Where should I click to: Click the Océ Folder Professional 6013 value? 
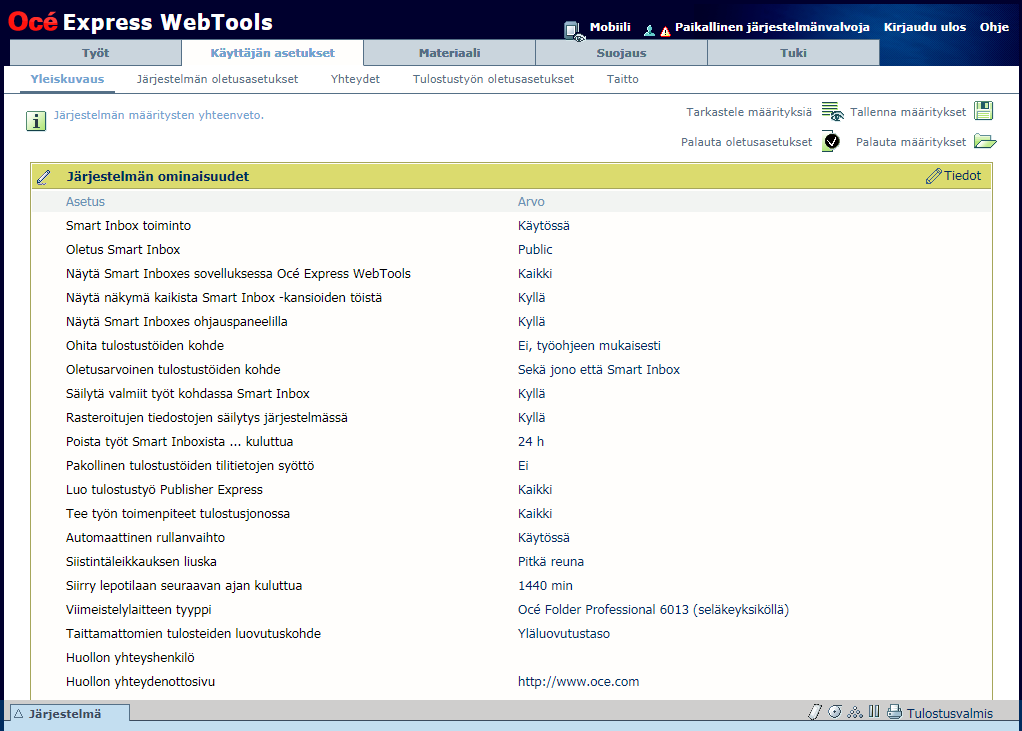tap(653, 610)
